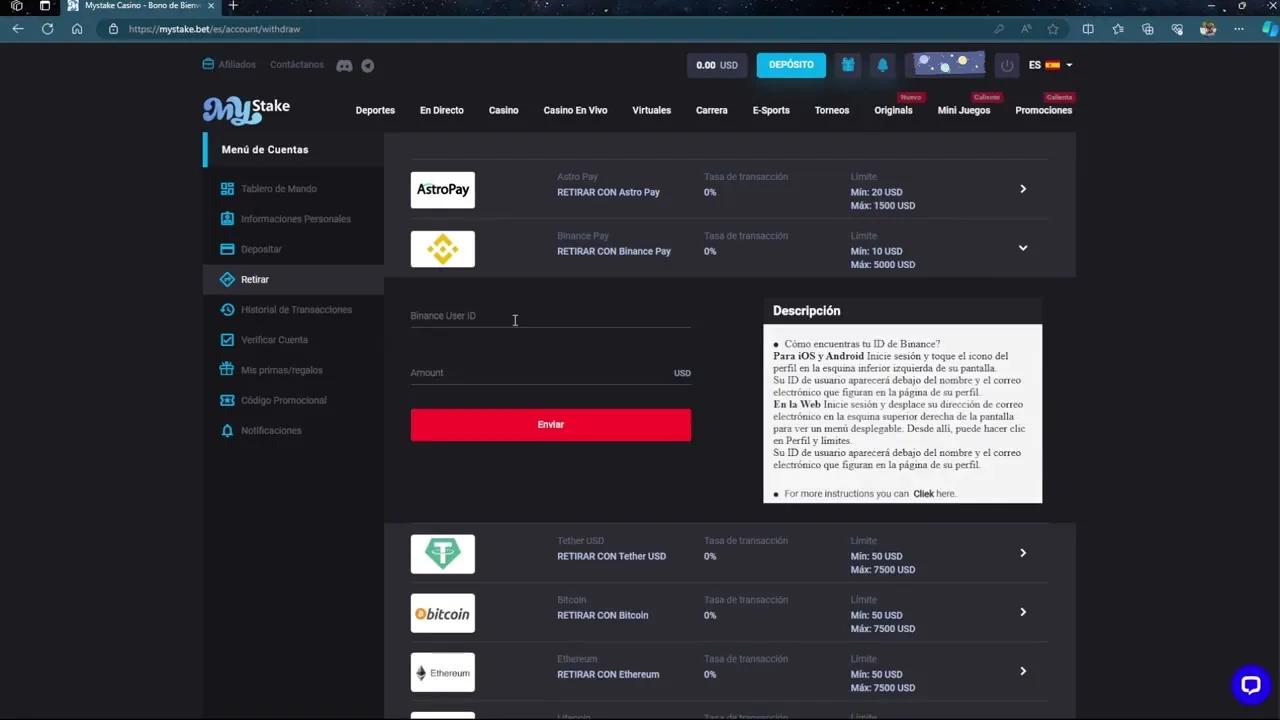Screen dimensions: 1280x720
Task: Click the MyStake logo
Action: click(246, 109)
